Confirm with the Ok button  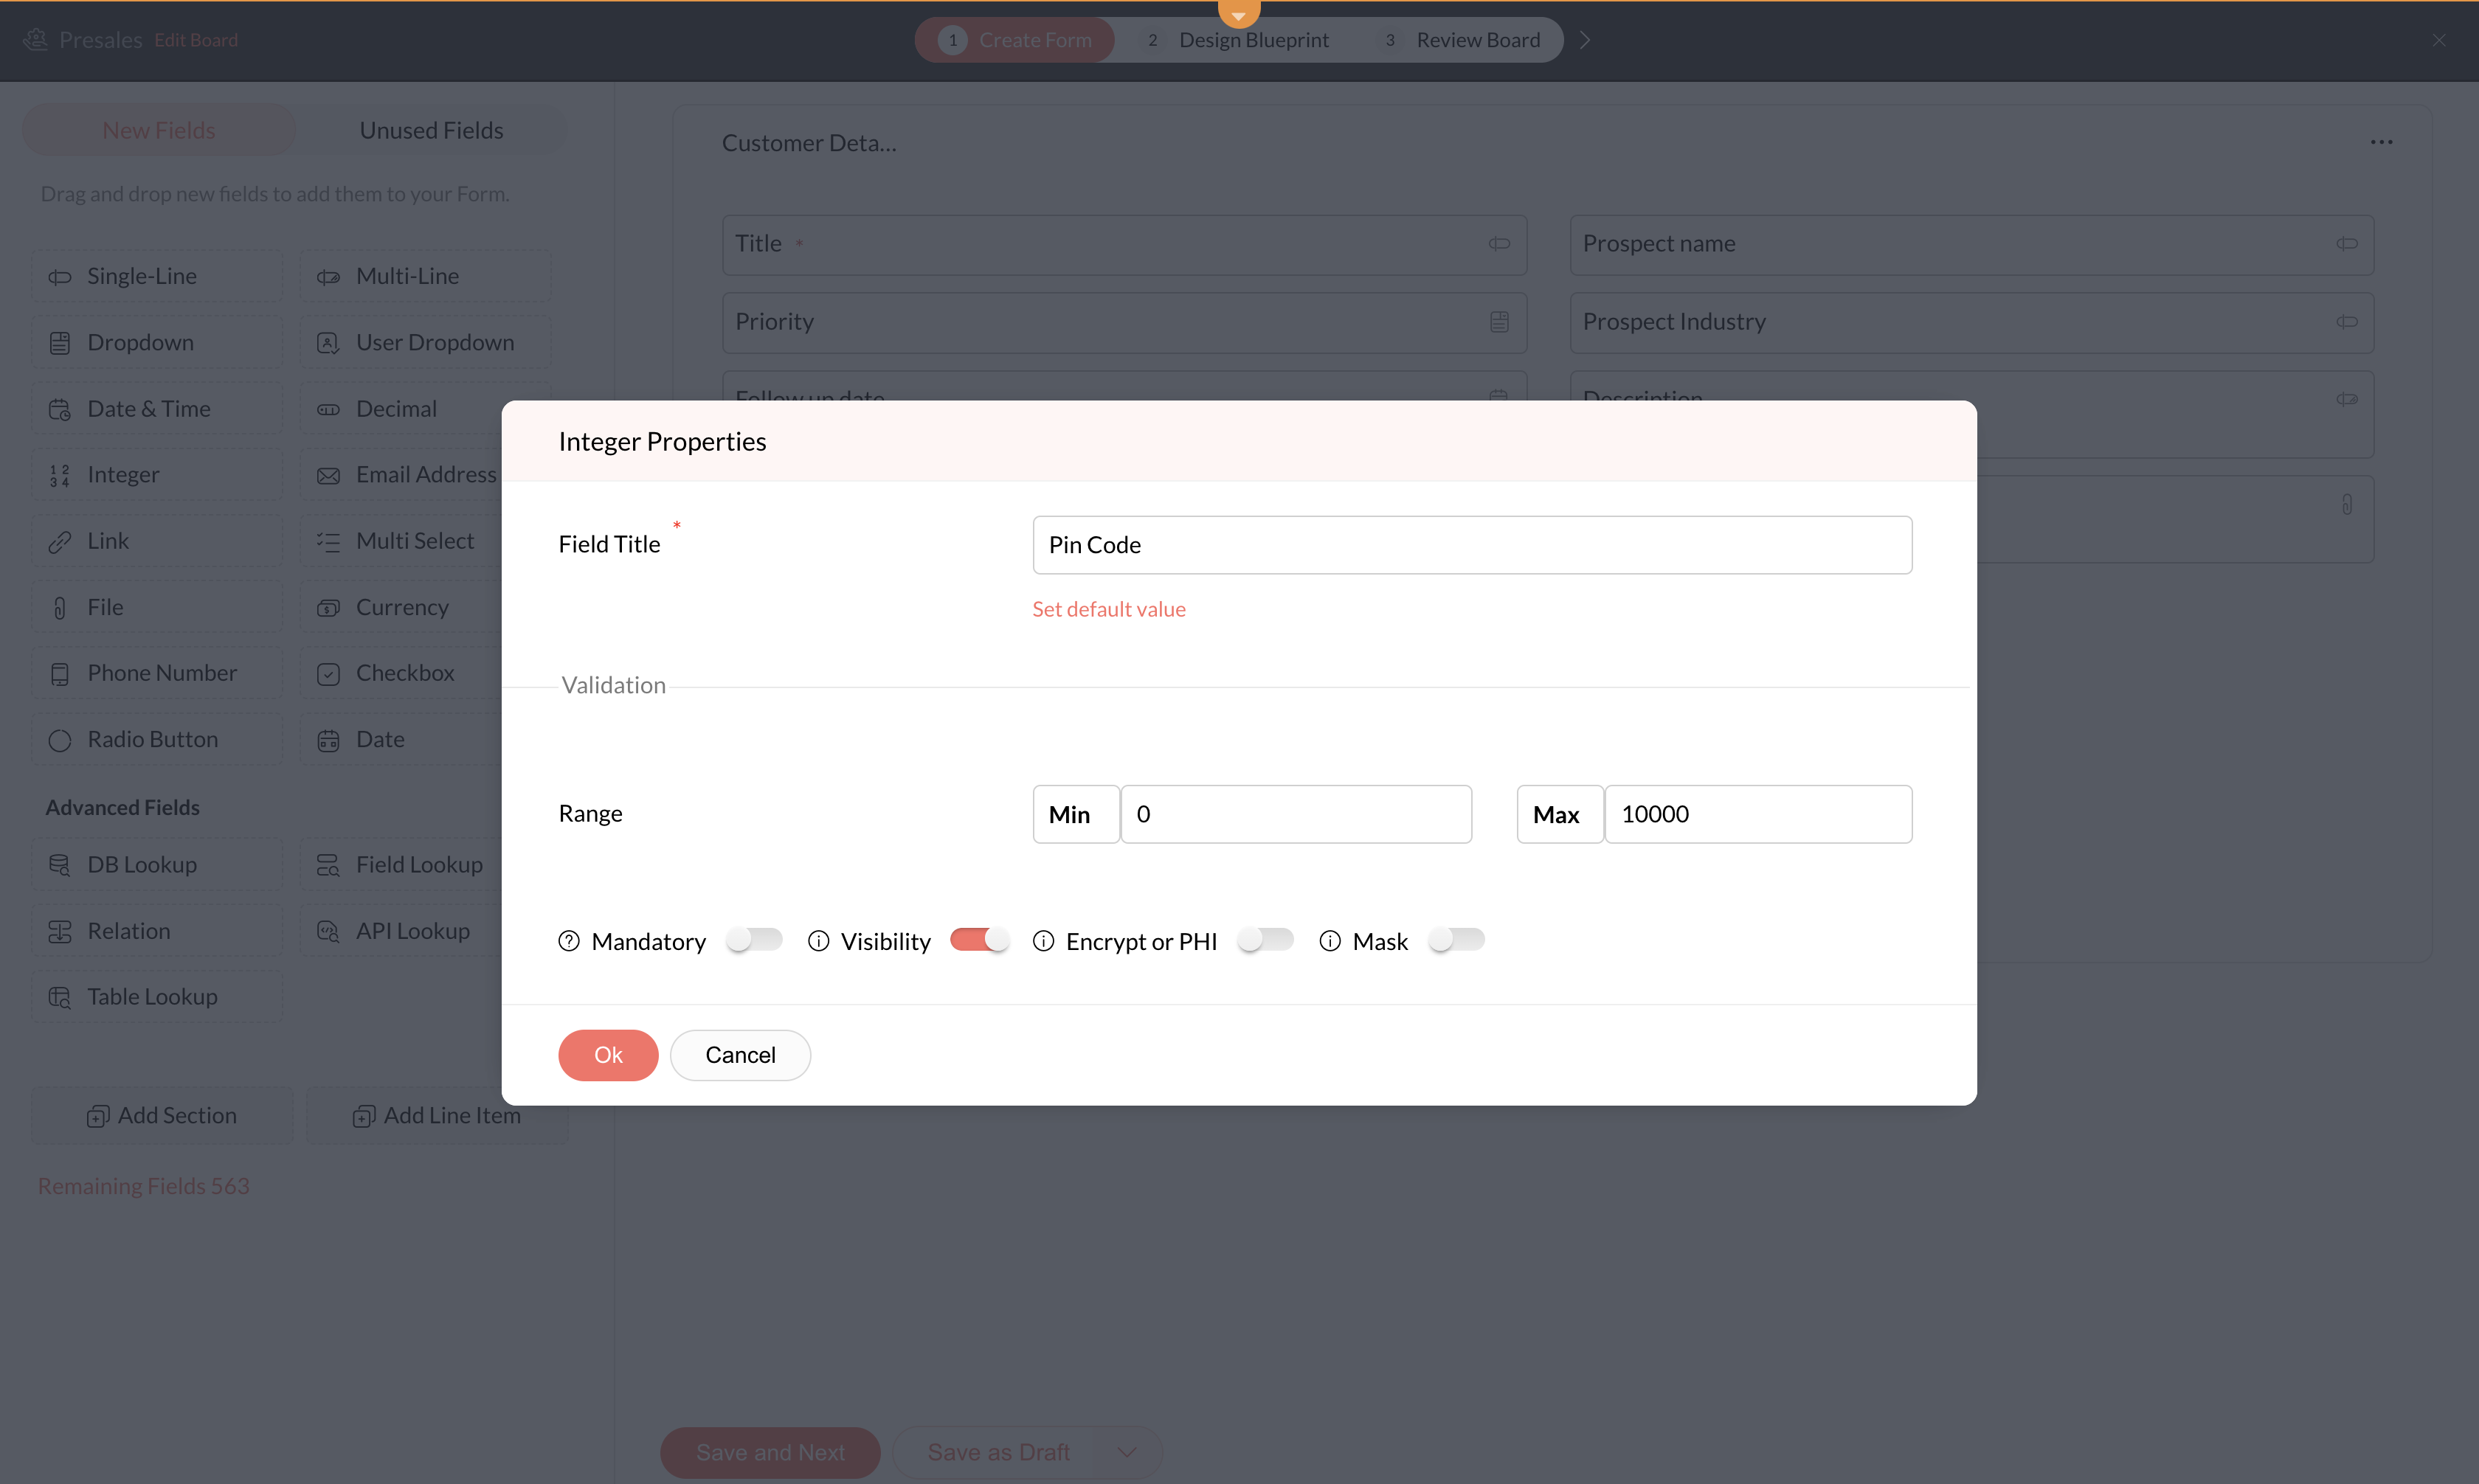(x=608, y=1055)
